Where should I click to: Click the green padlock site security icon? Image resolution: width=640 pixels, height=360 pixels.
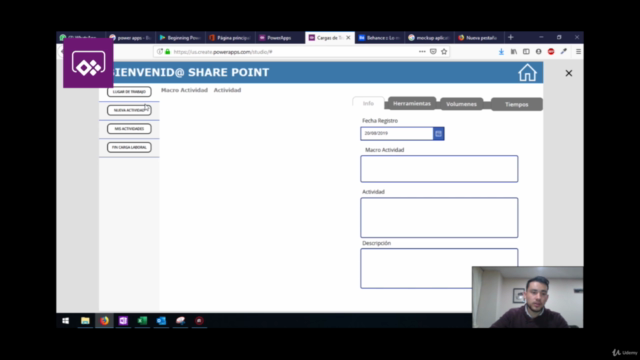click(168, 52)
